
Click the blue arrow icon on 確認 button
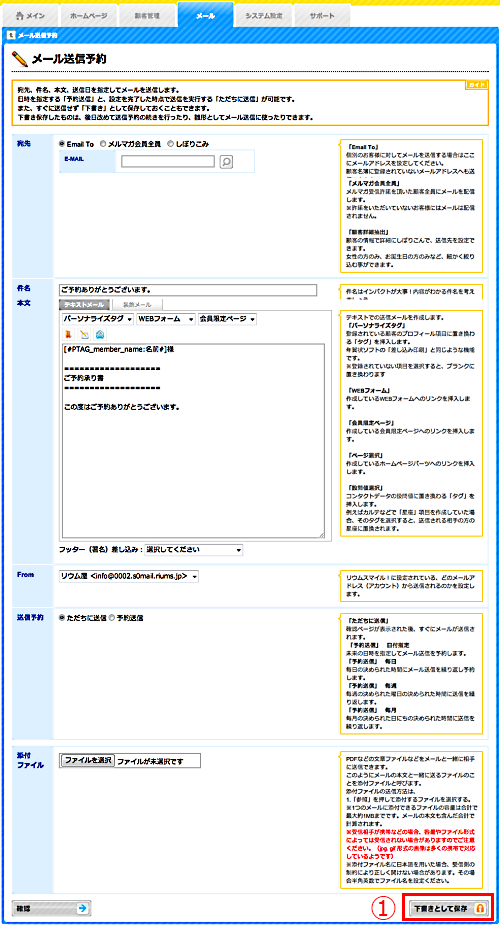[84, 909]
